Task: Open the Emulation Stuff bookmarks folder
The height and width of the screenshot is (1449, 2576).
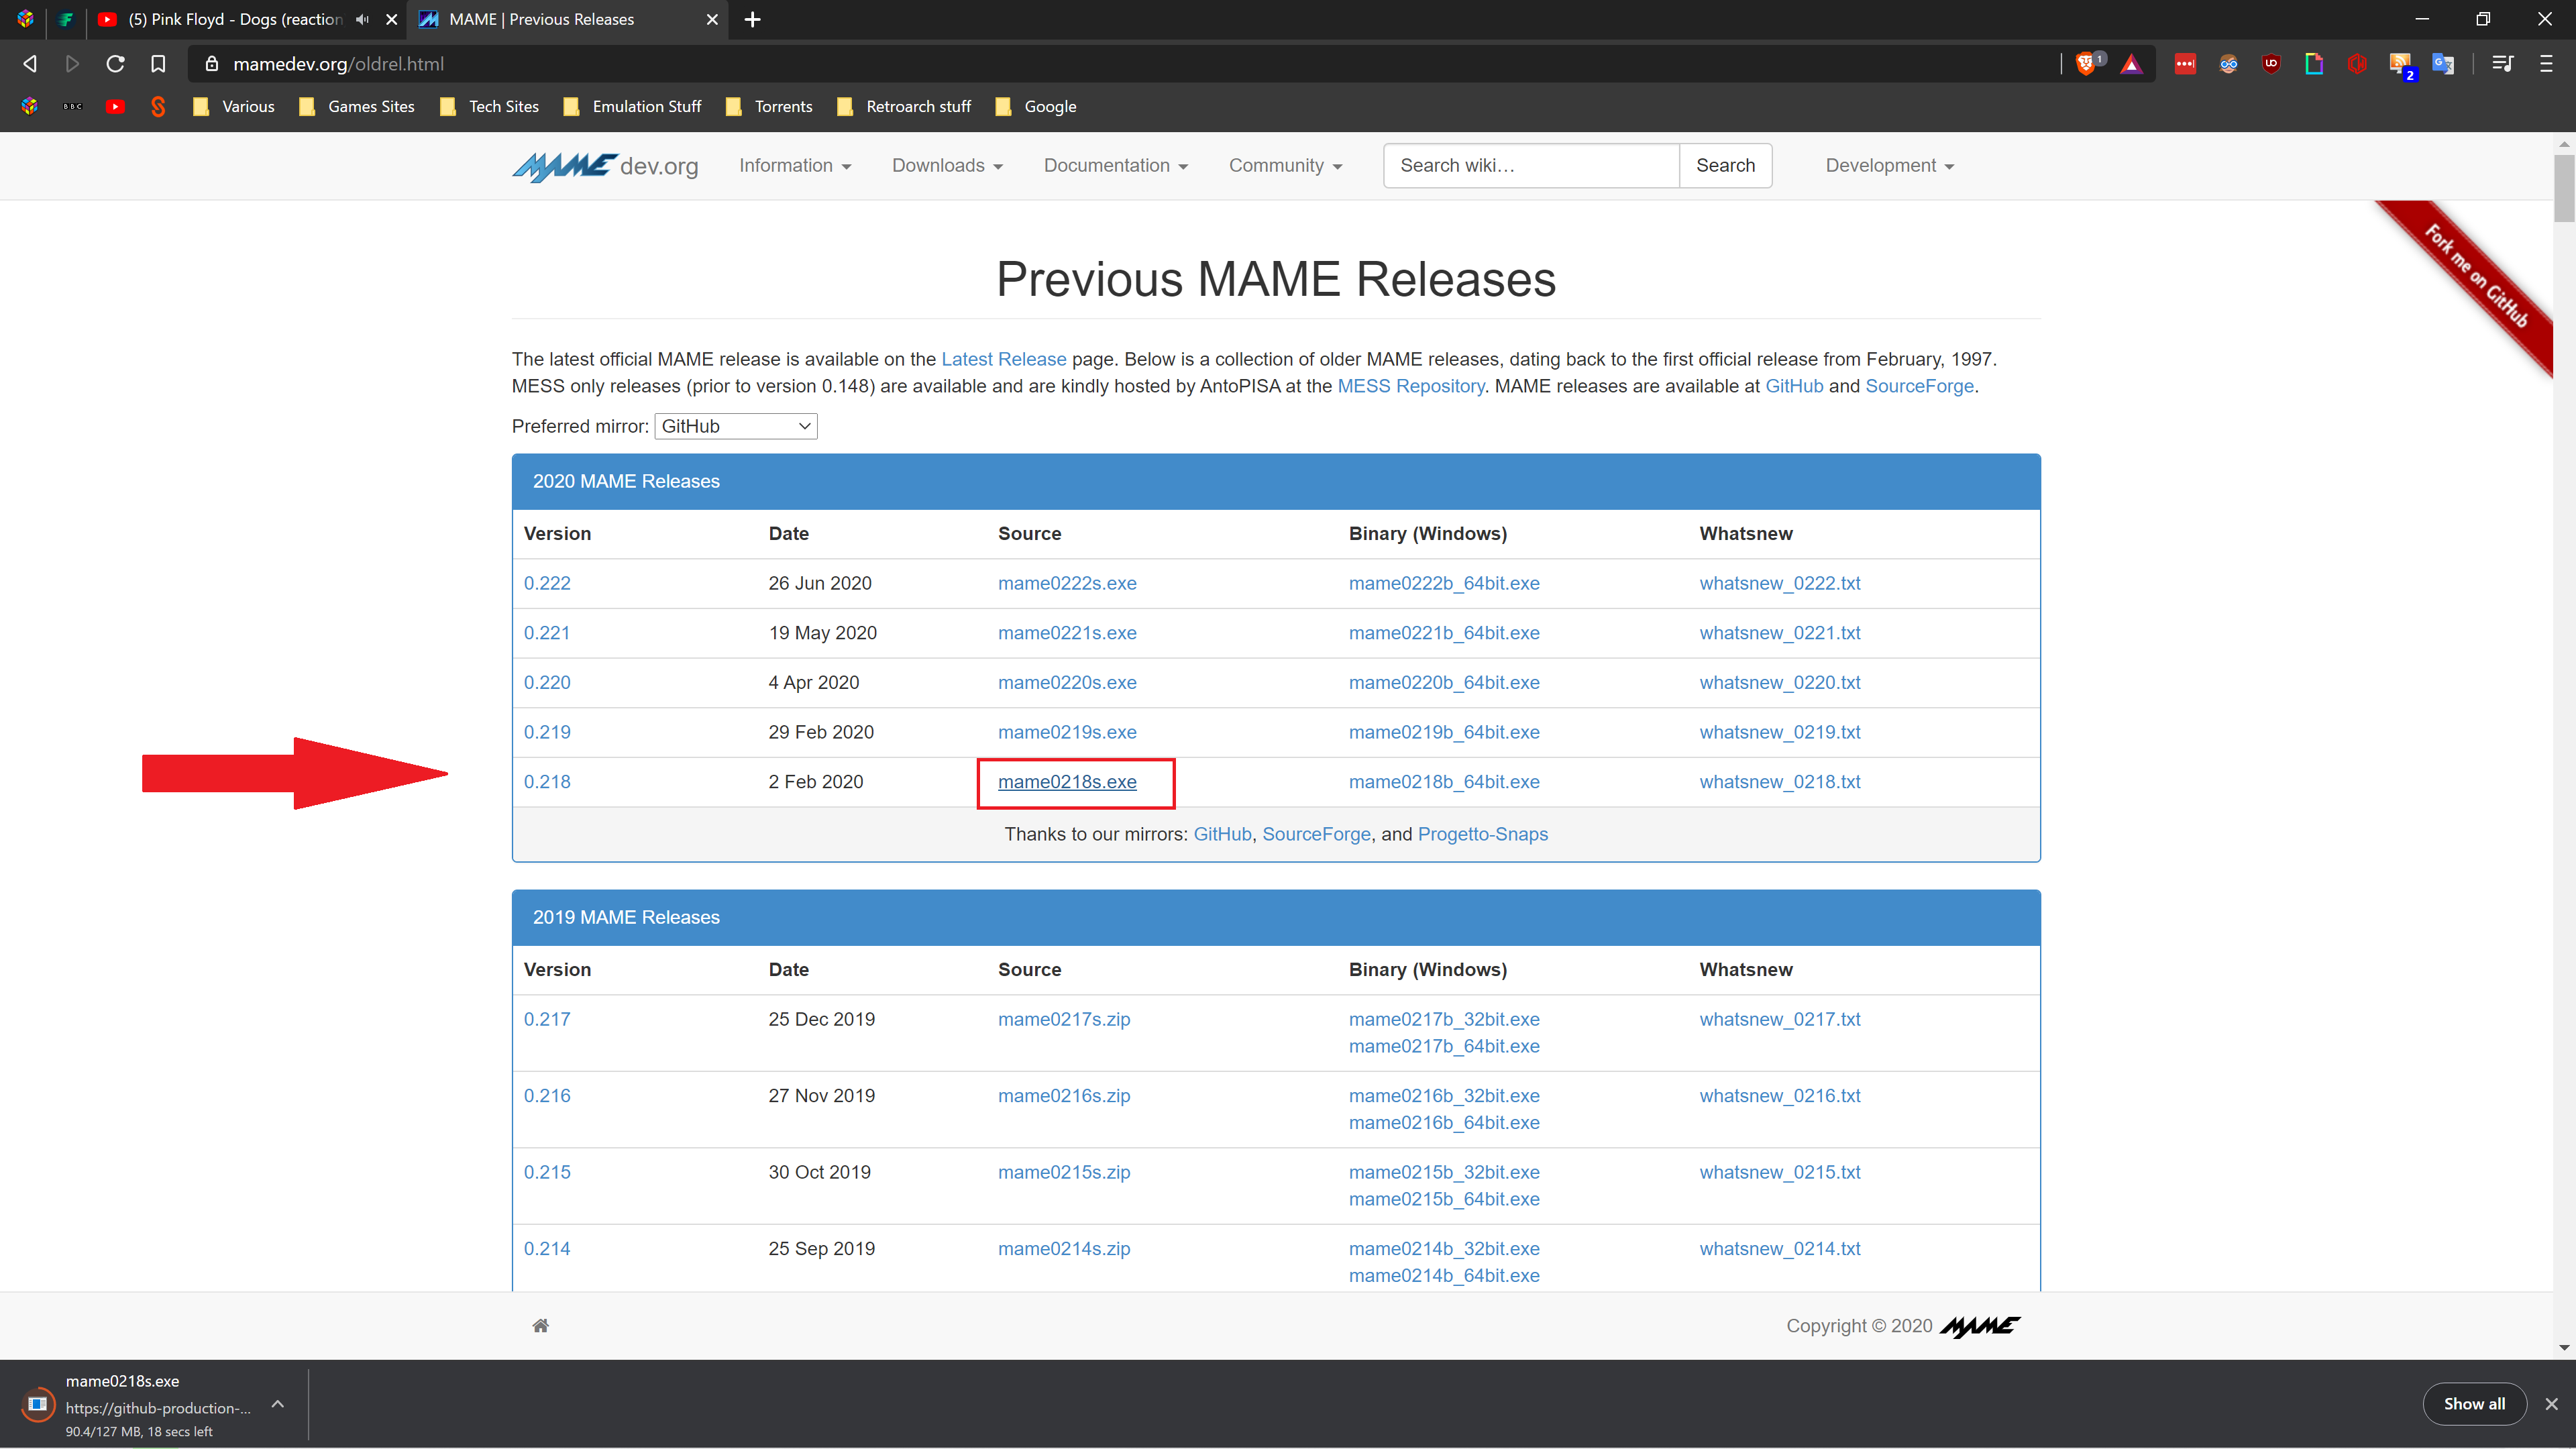Action: [632, 106]
